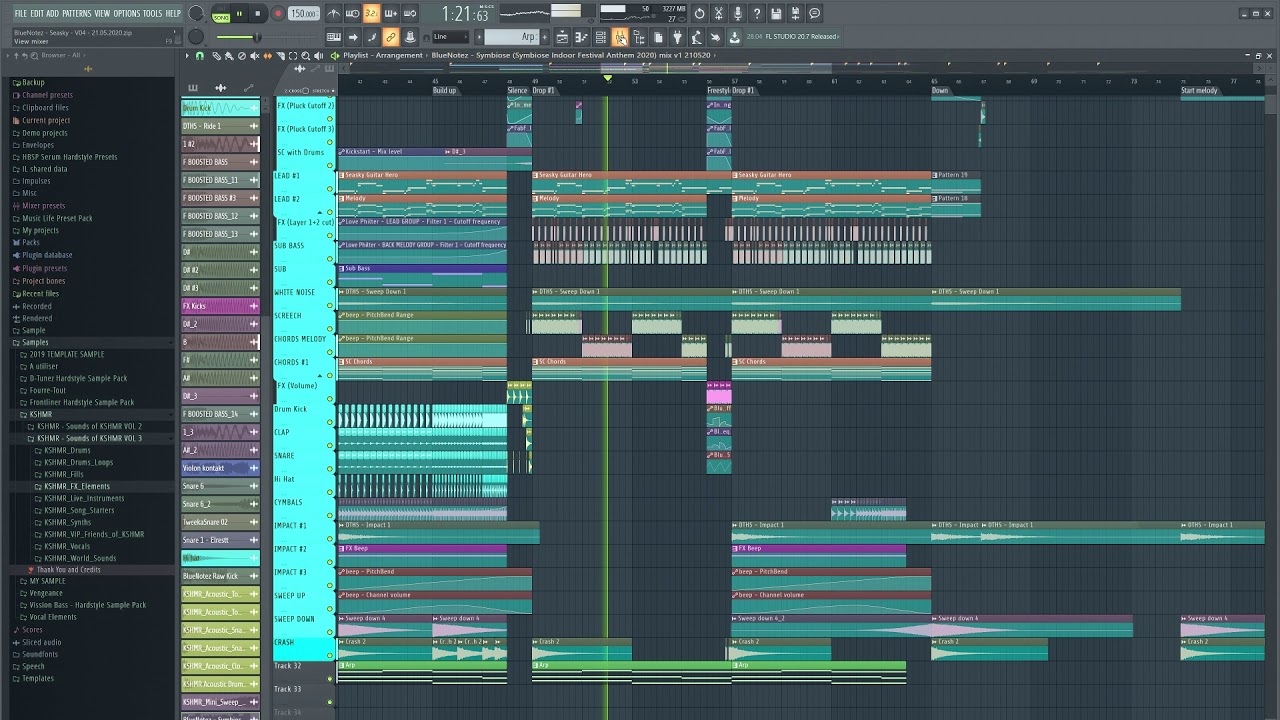
Task: Expand the Backup folder
Action: point(33,83)
